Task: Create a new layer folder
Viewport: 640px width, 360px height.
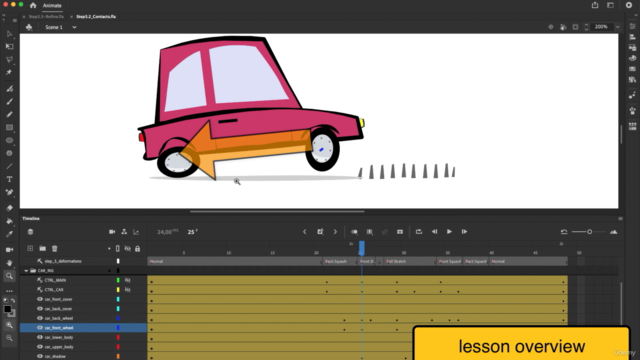Action: point(42,249)
